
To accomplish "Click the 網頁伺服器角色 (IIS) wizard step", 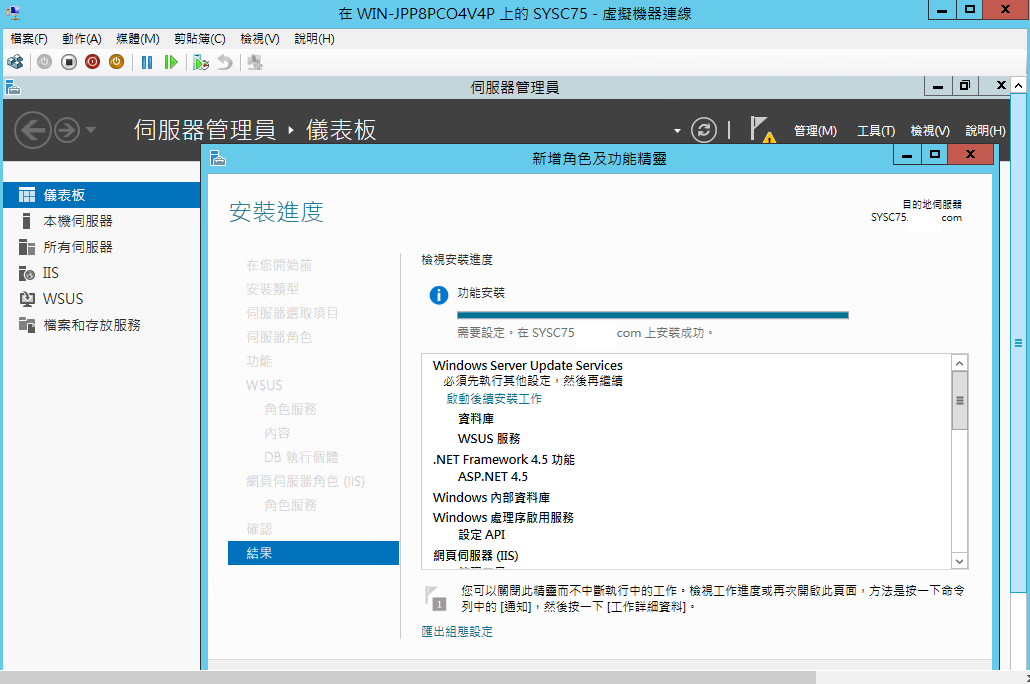I will coord(305,481).
